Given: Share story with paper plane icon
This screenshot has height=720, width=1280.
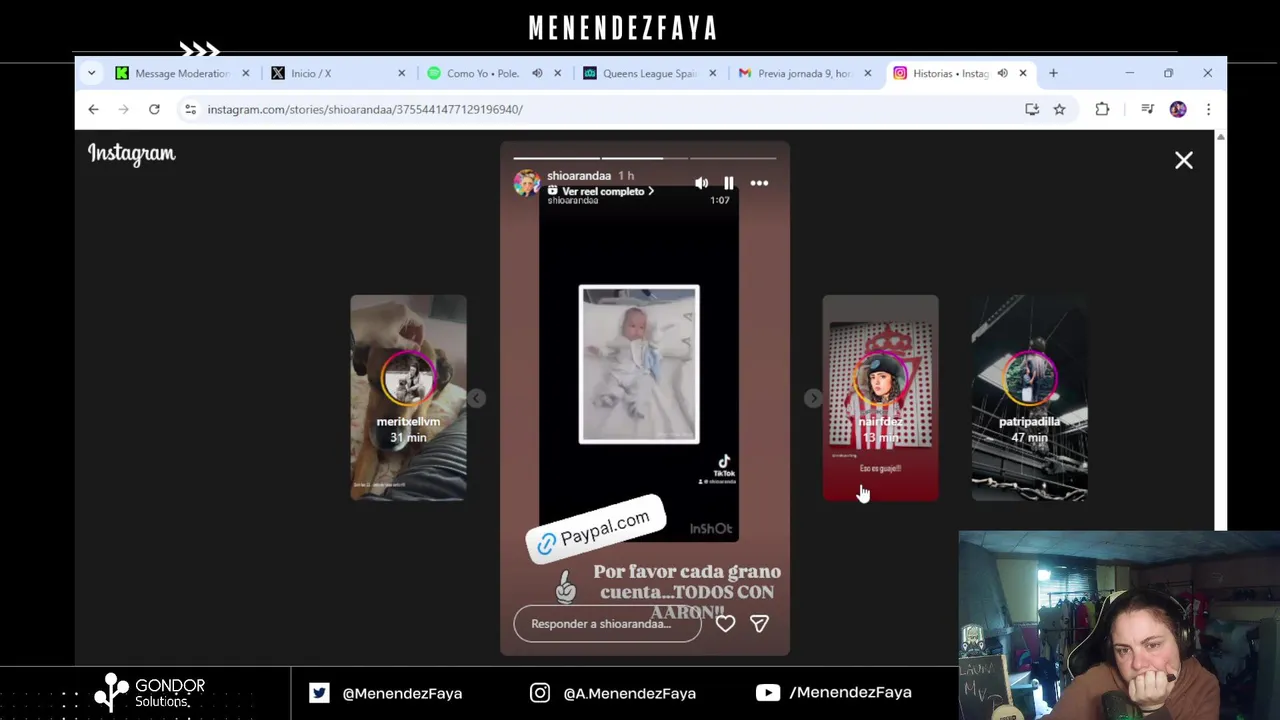Looking at the screenshot, I should coord(759,623).
